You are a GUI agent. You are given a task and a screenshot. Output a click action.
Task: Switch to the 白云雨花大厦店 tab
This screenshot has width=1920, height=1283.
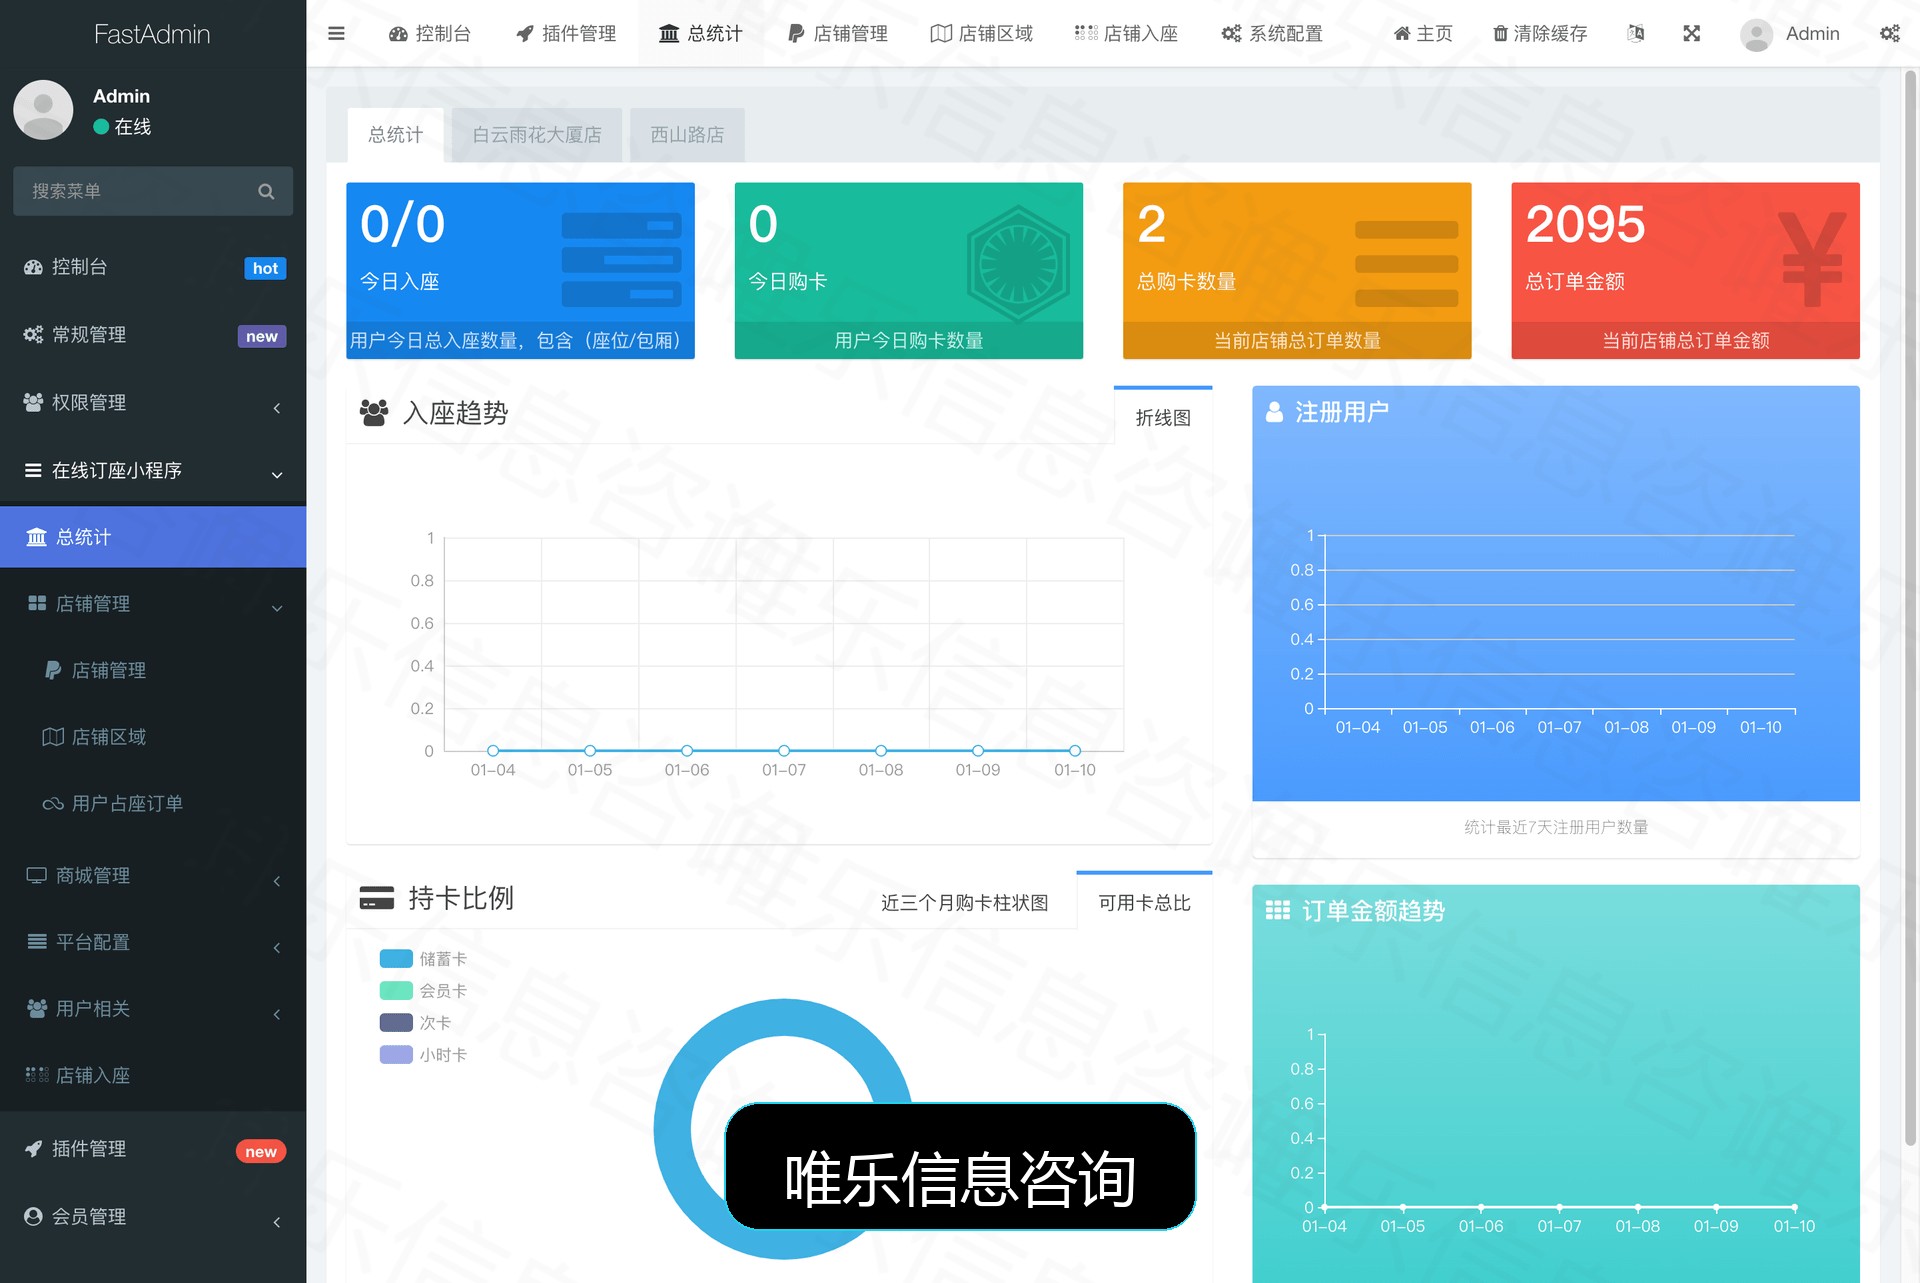pyautogui.click(x=537, y=135)
